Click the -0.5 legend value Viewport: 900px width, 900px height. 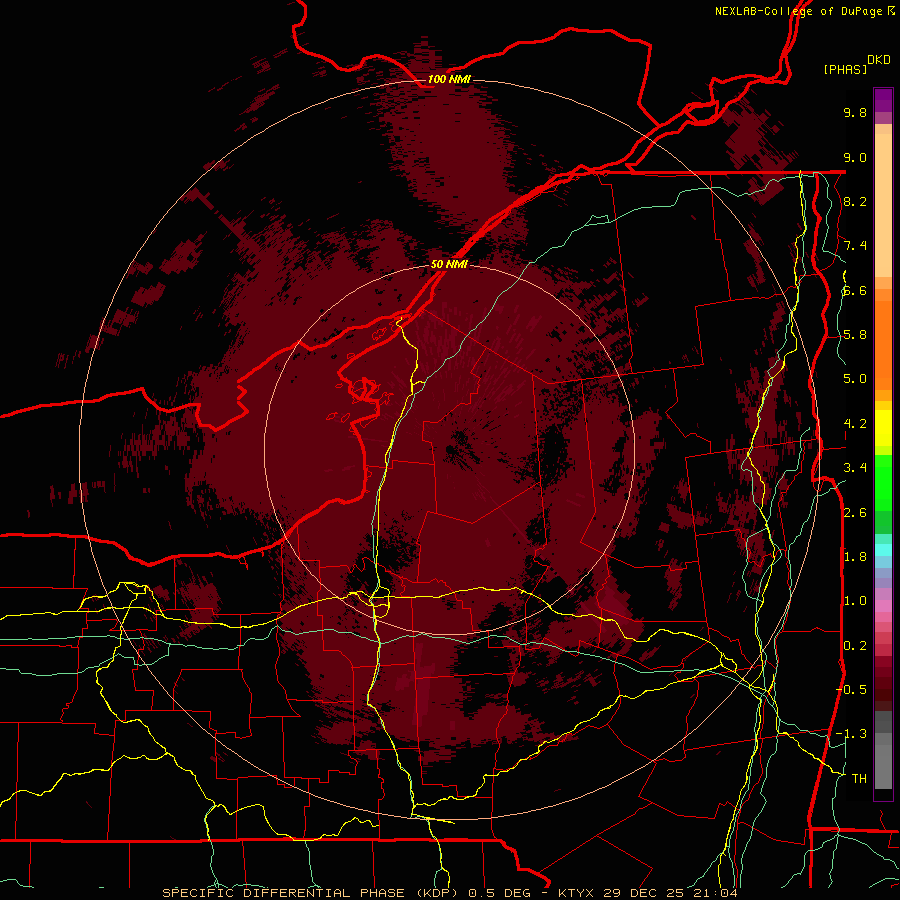(852, 689)
